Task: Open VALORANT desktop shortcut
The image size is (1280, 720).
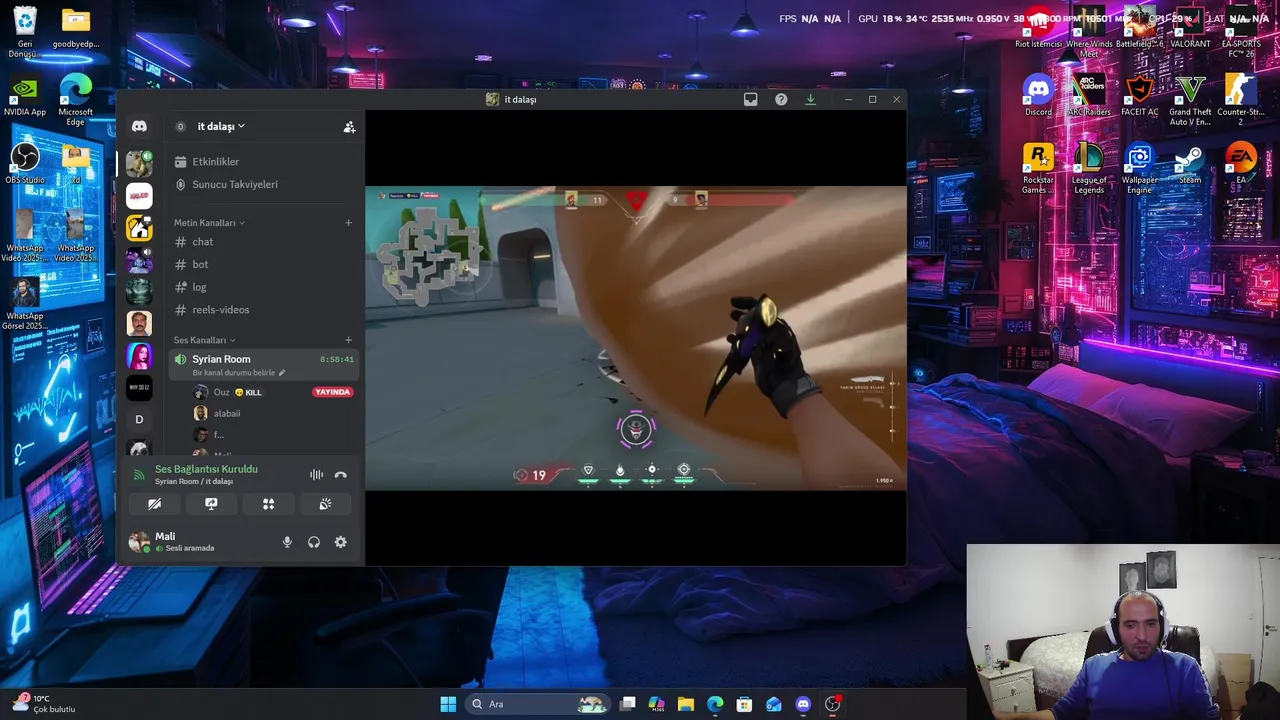Action: pos(1190,28)
